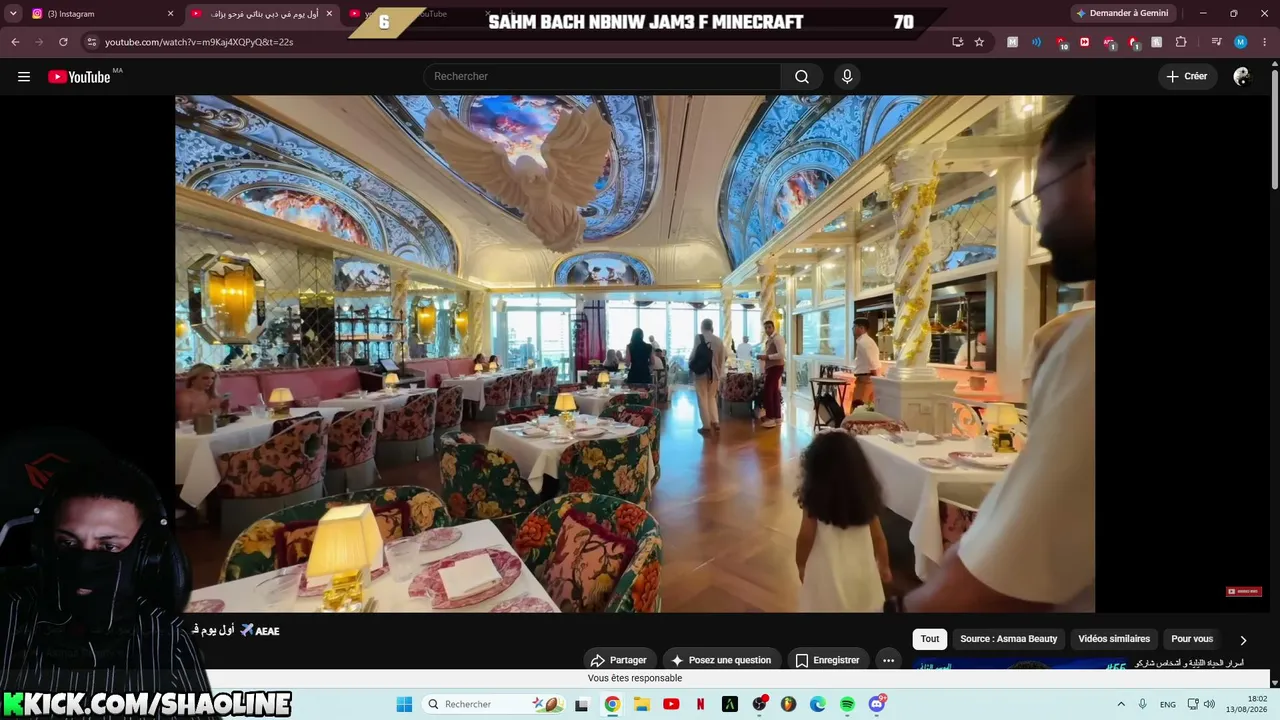Open the media controls music-note icon
The image size is (1280, 720).
1217,42
